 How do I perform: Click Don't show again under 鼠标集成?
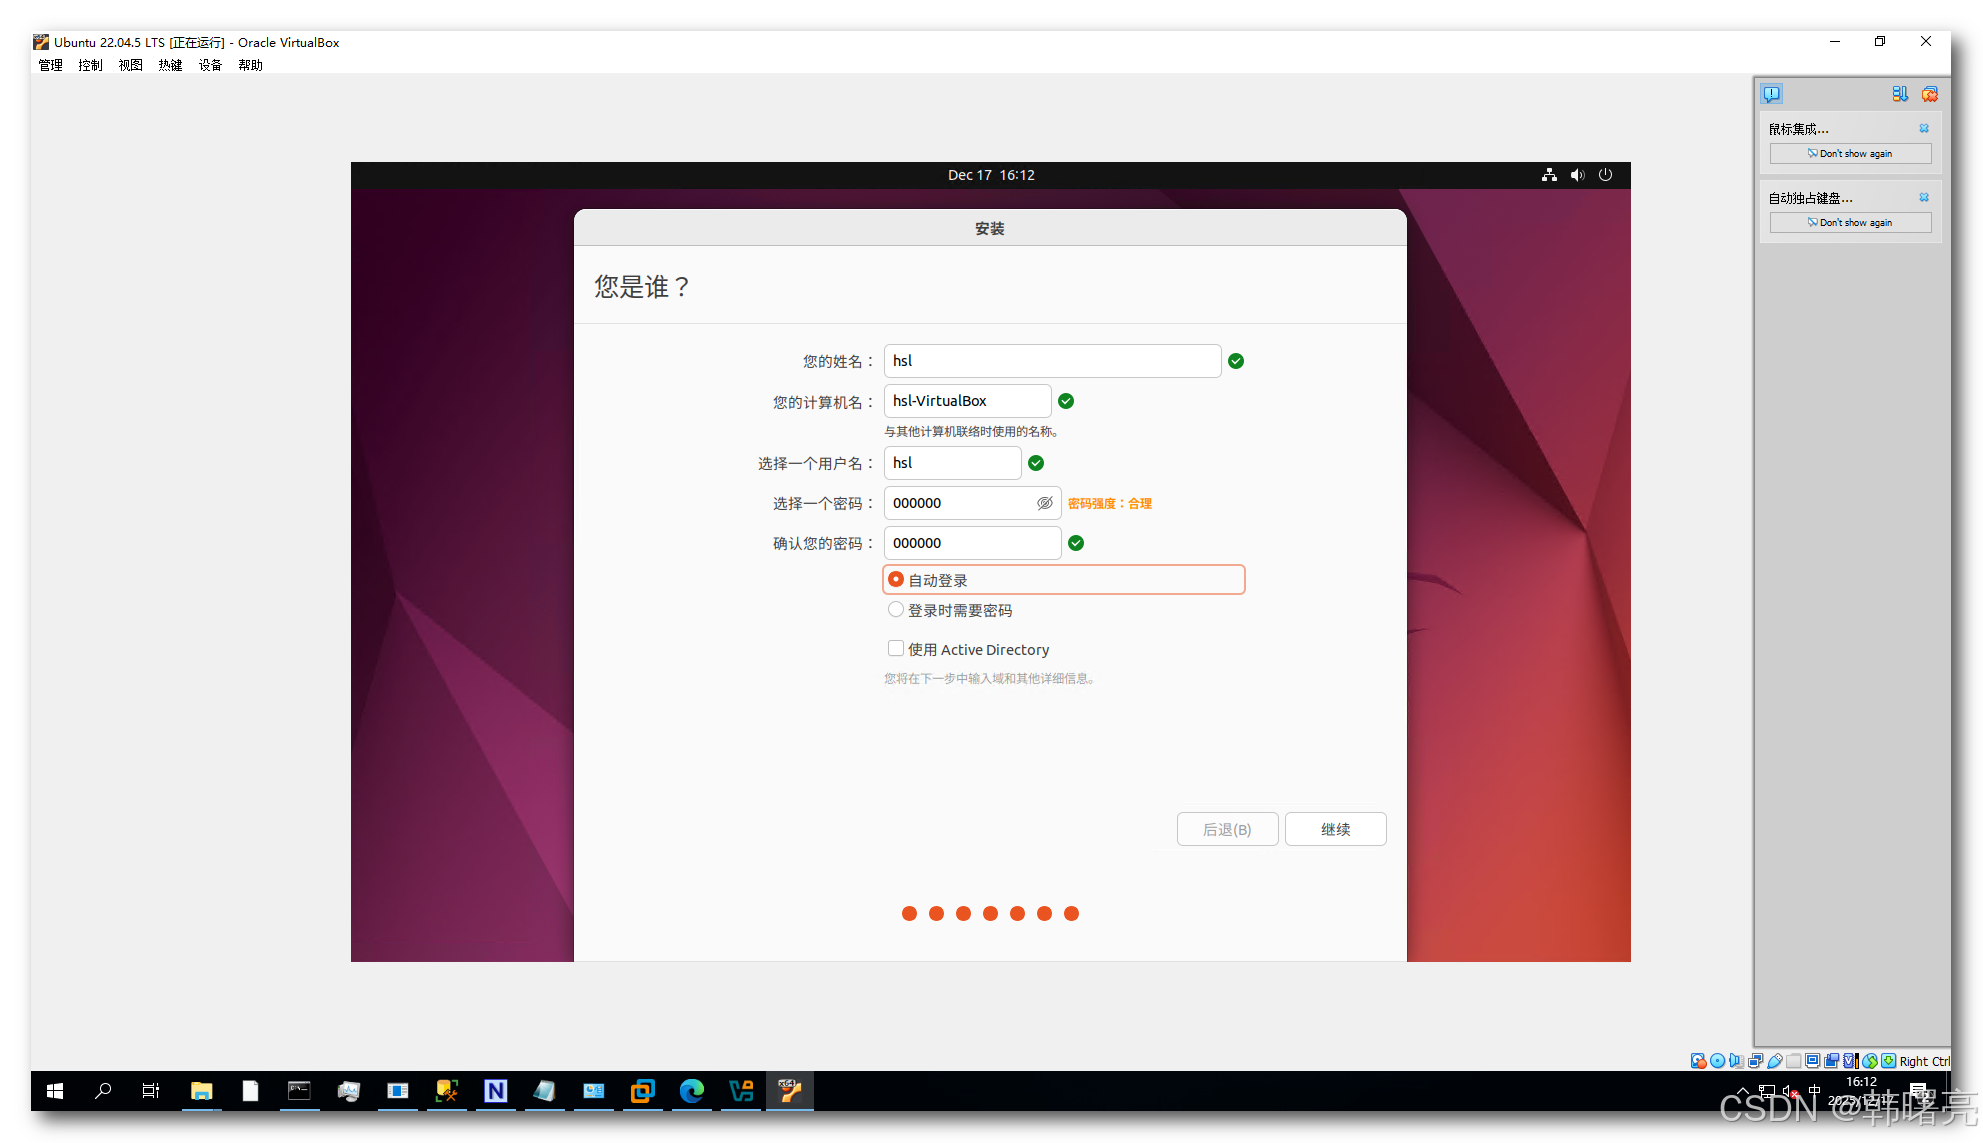point(1849,153)
